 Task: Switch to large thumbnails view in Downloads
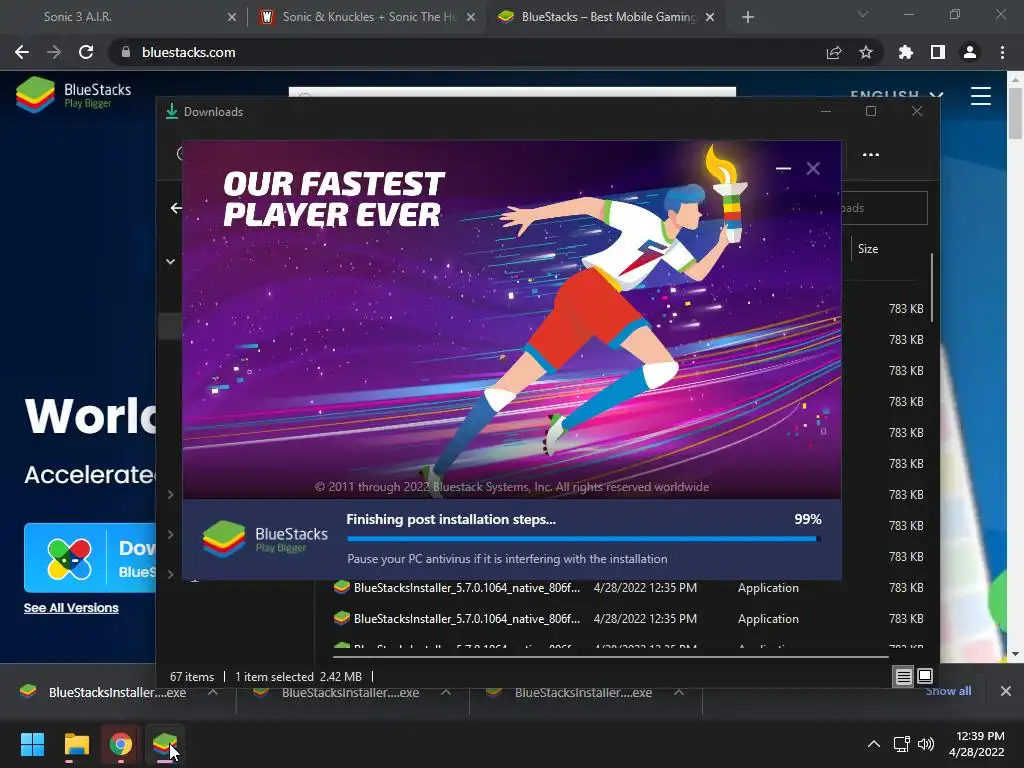925,676
